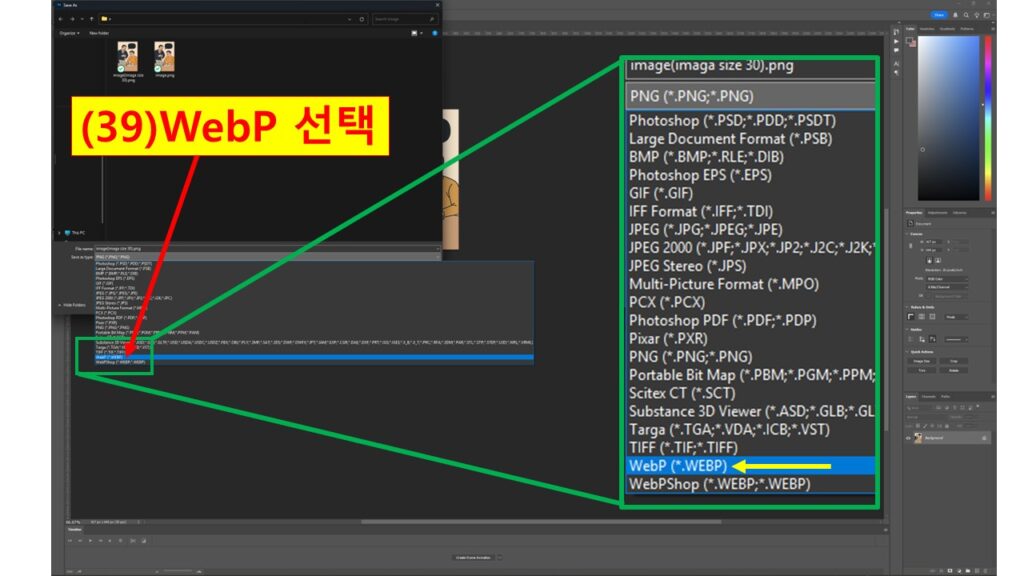Image resolution: width=1024 pixels, height=576 pixels.
Task: Collapse the folder pane with Hide Folders
Action: (x=73, y=304)
